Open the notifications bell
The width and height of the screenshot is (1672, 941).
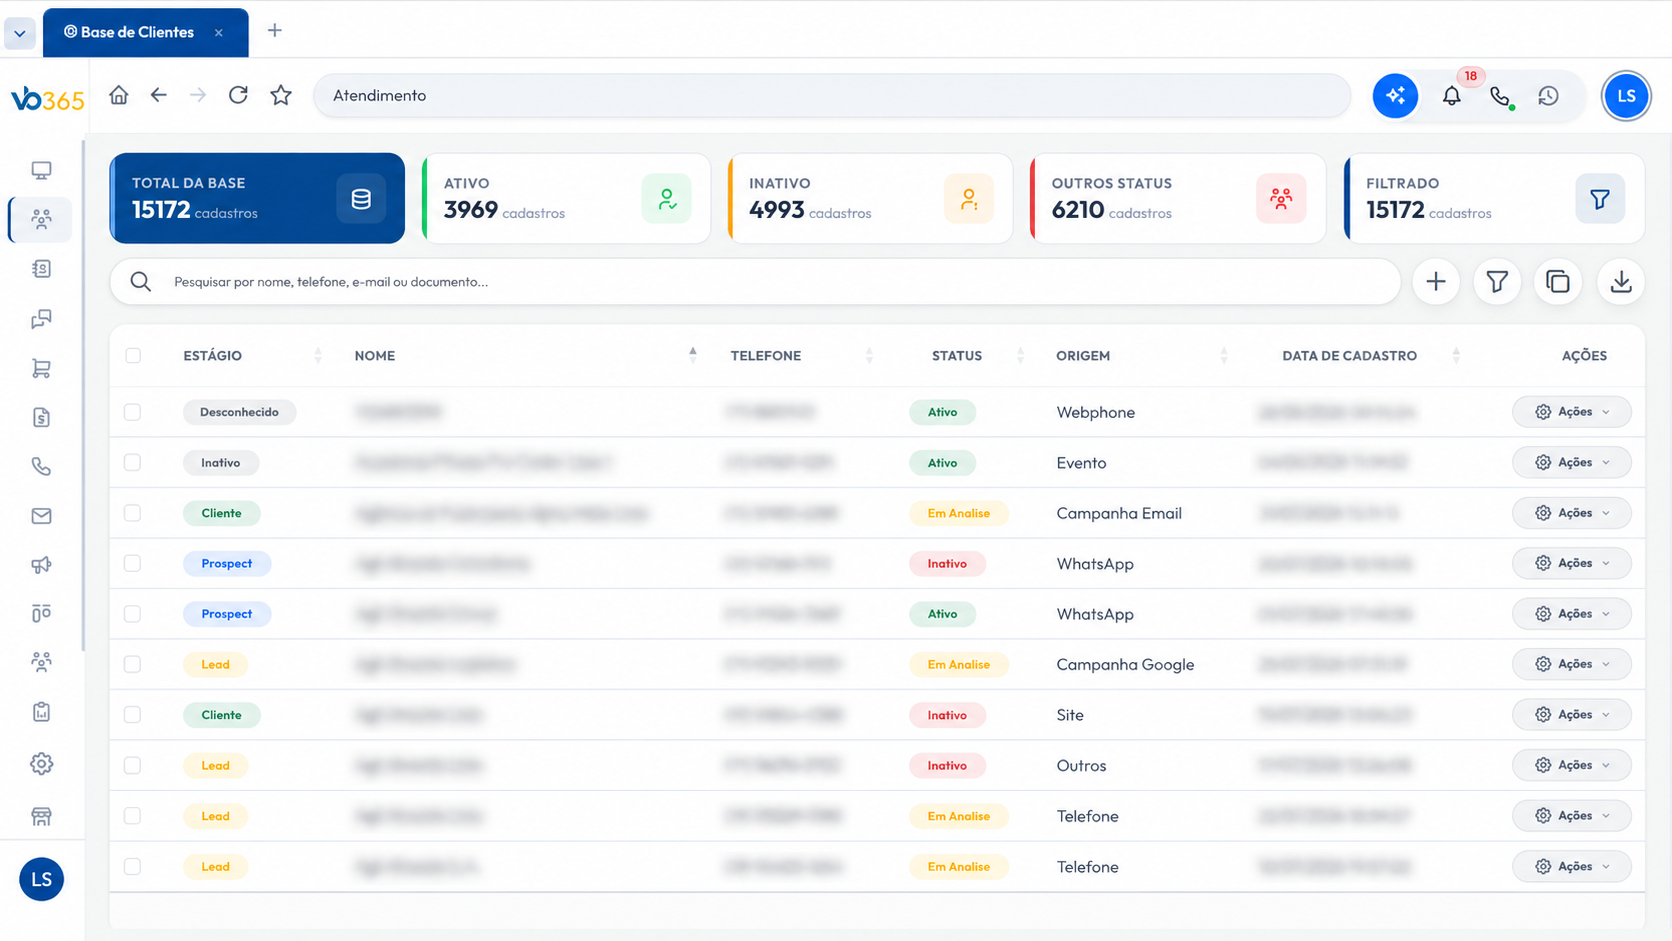(1451, 96)
